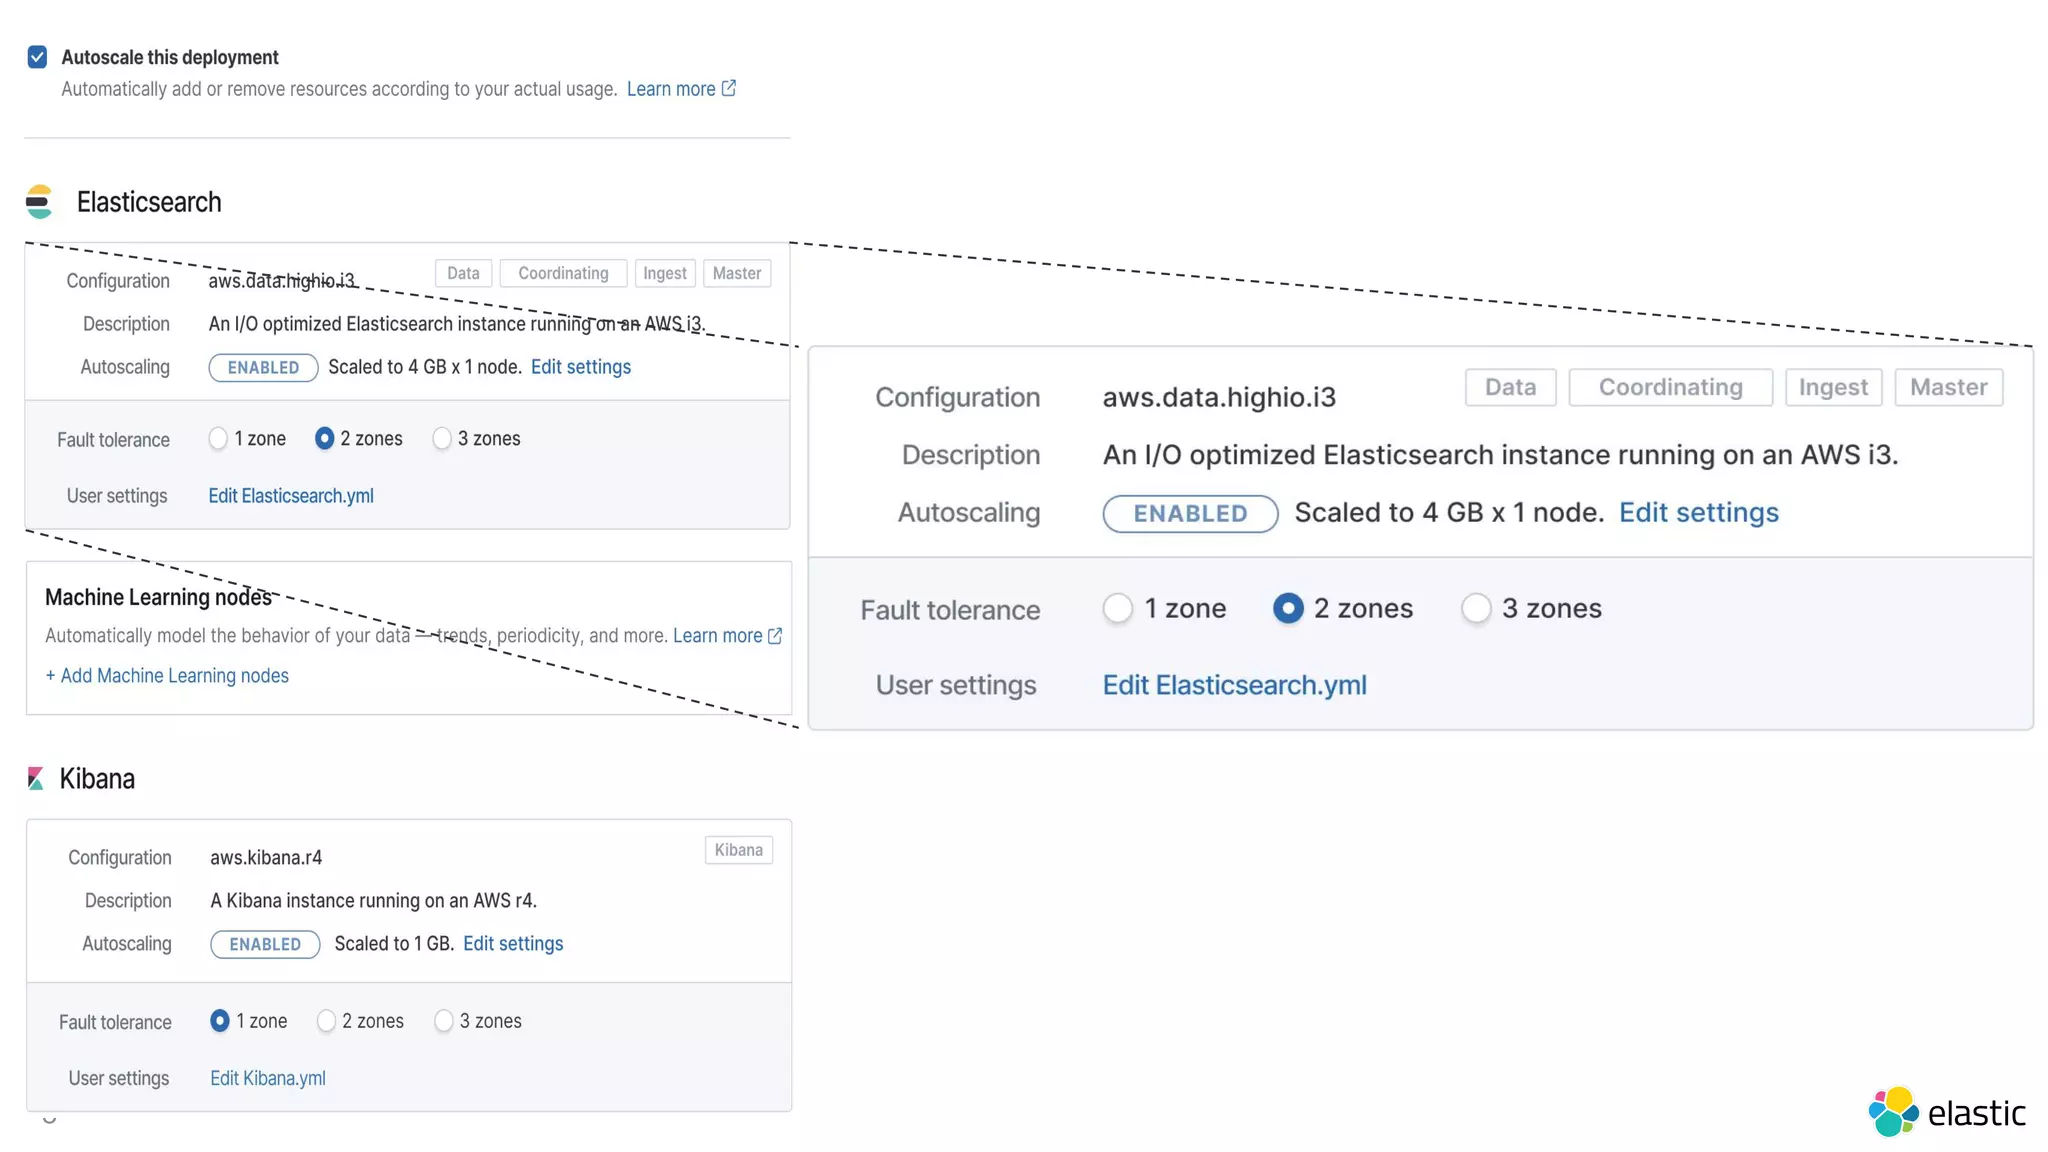Viewport: 2048px width, 1152px height.
Task: Open Edit Elasticsearch.yml user settings
Action: click(x=290, y=496)
